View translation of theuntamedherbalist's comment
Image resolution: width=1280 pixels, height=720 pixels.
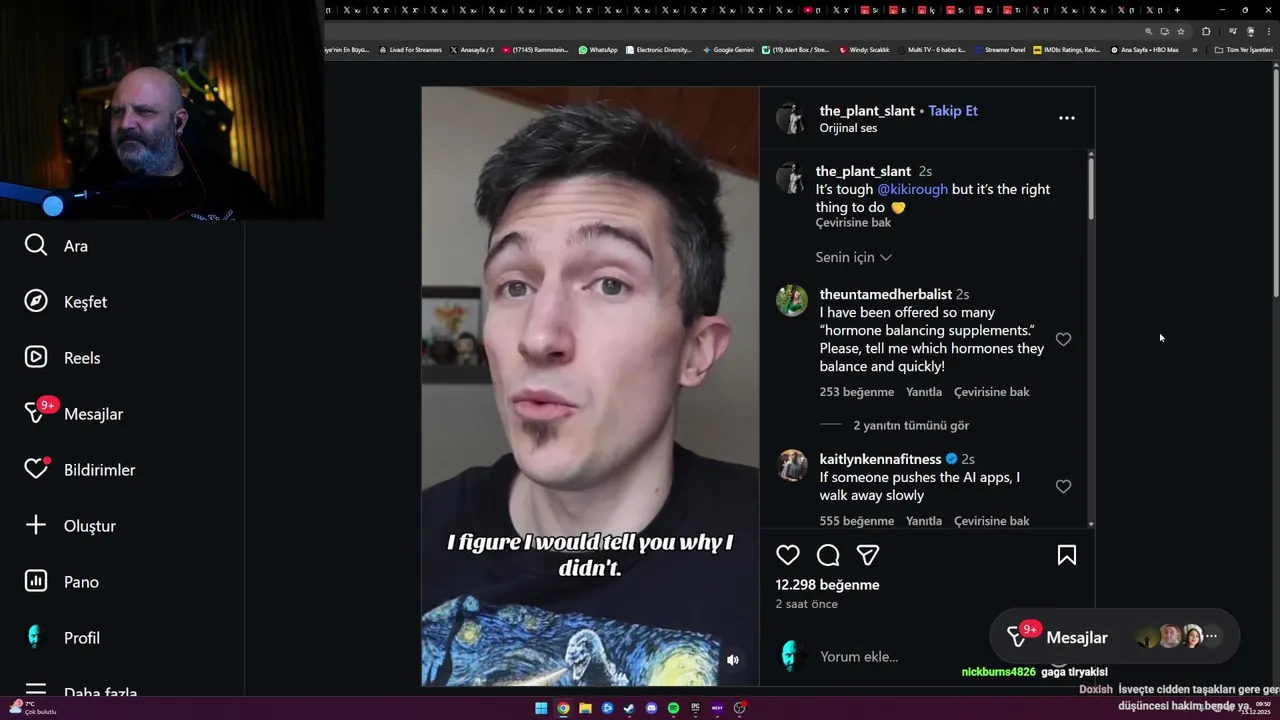(x=992, y=392)
